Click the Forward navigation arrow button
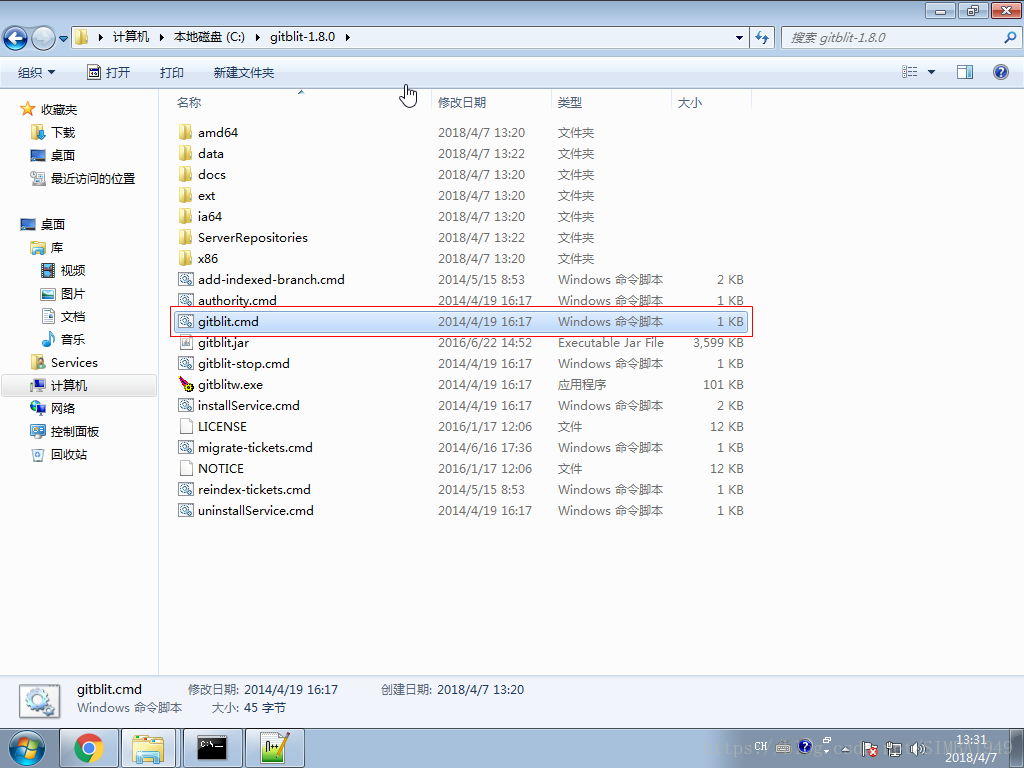Image resolution: width=1024 pixels, height=768 pixels. (43, 38)
